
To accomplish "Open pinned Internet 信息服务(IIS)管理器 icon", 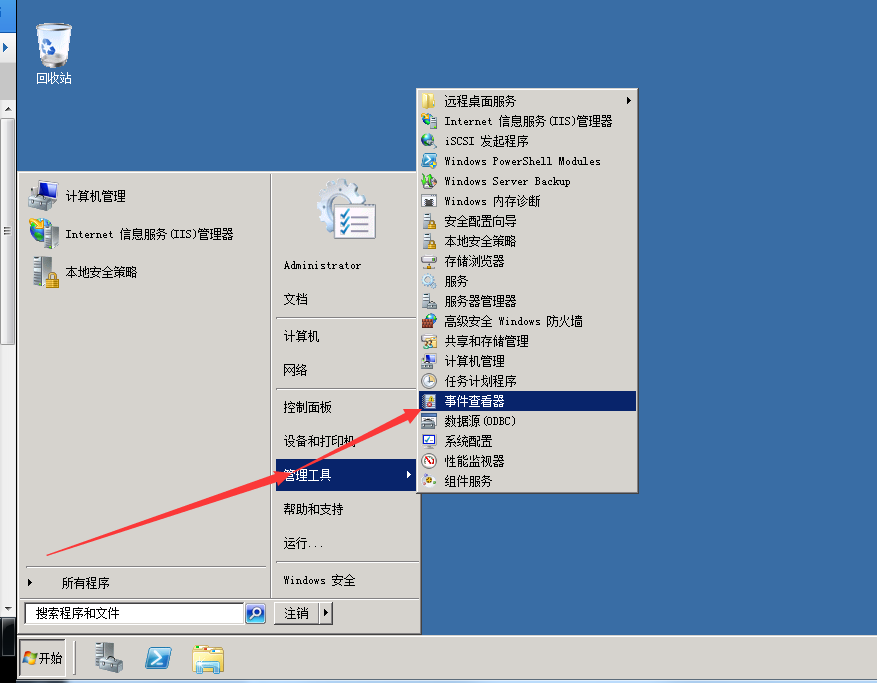I will pos(44,234).
